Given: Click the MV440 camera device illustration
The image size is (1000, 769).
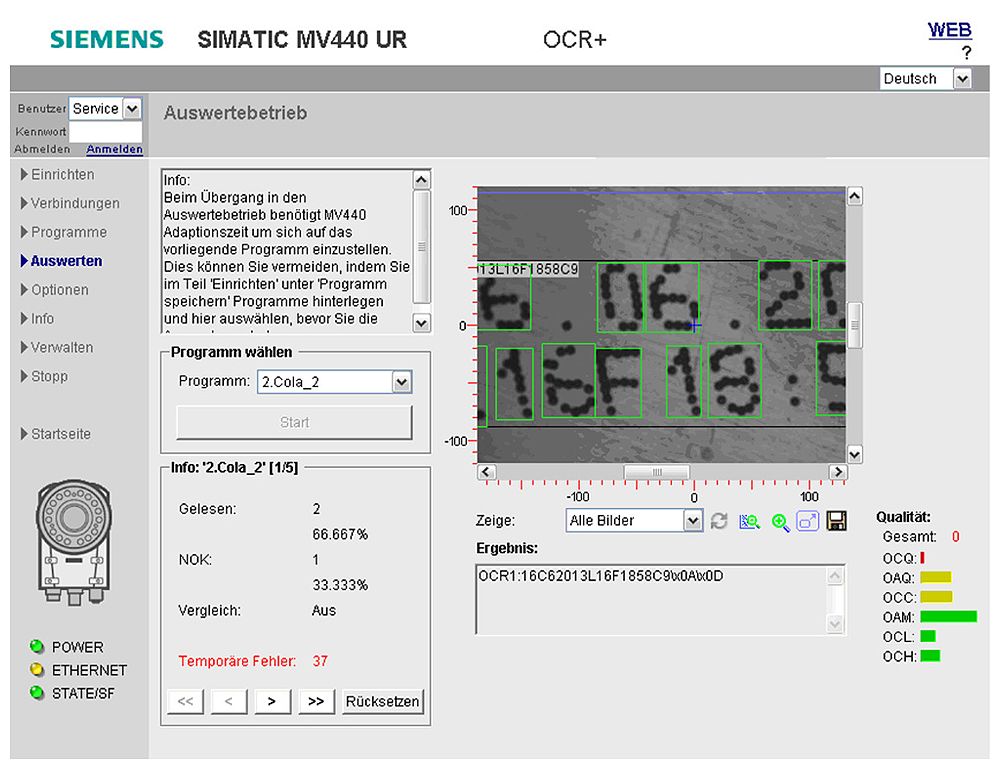Looking at the screenshot, I should click(72, 540).
